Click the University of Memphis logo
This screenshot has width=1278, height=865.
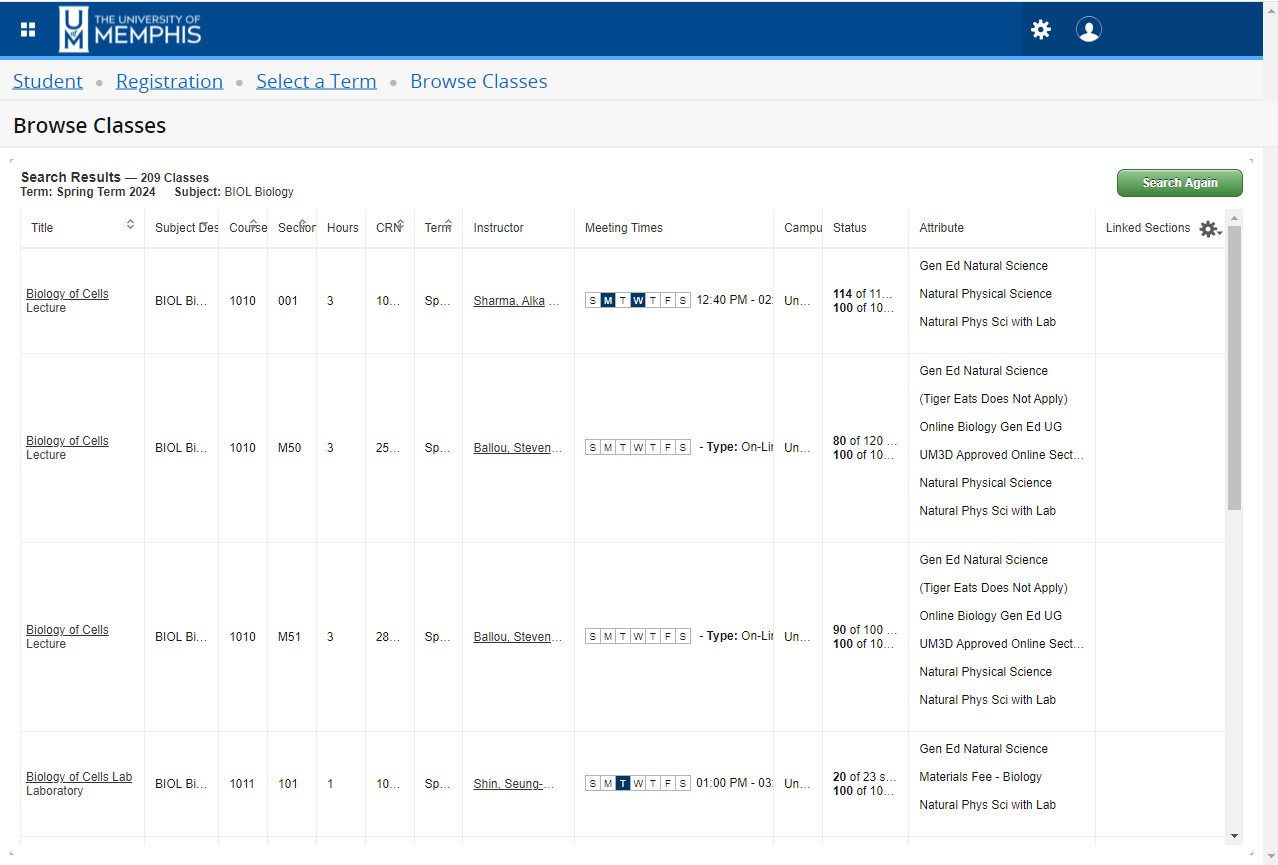pyautogui.click(x=131, y=30)
